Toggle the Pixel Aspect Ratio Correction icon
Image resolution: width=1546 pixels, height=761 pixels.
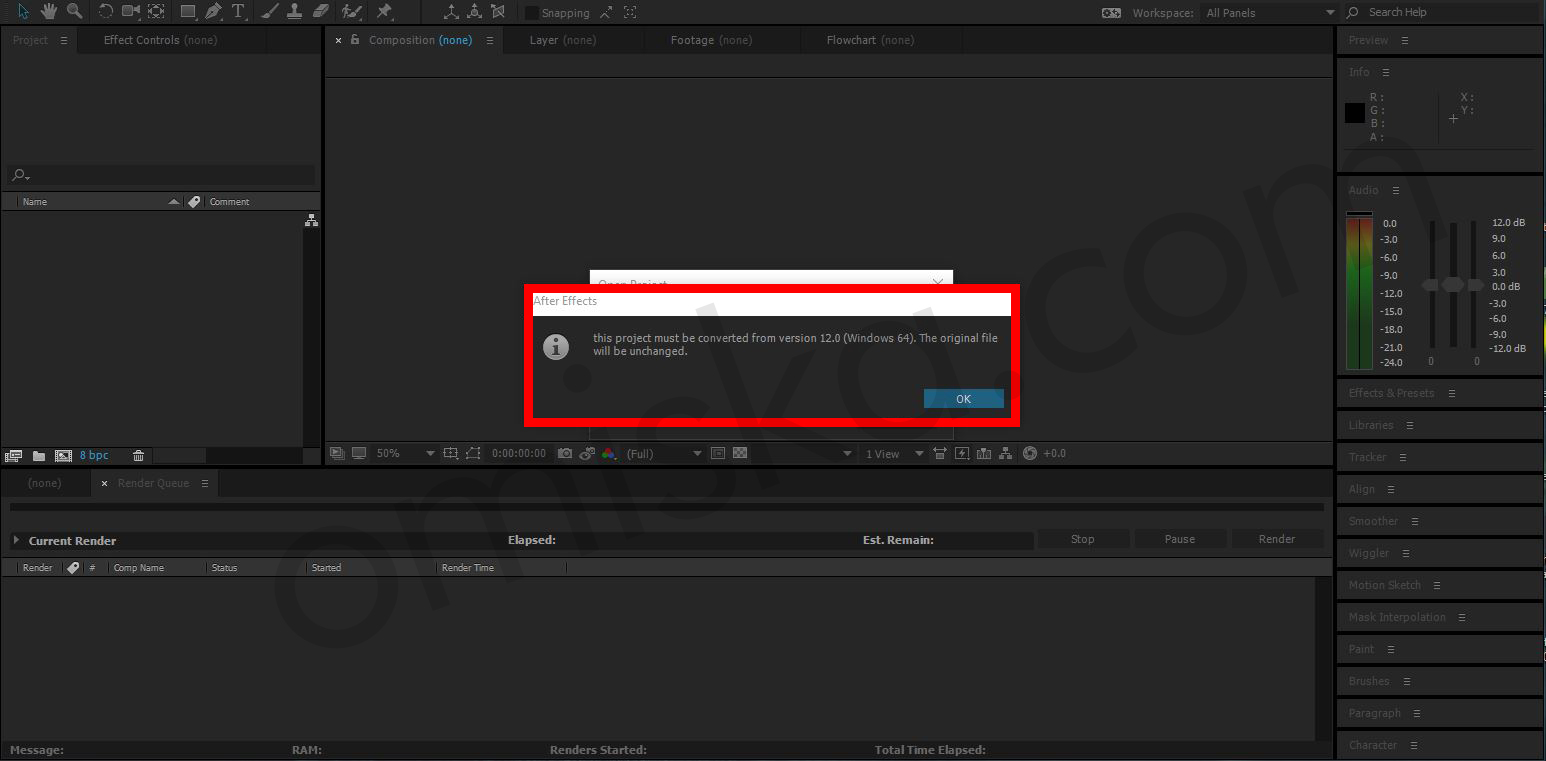939,453
